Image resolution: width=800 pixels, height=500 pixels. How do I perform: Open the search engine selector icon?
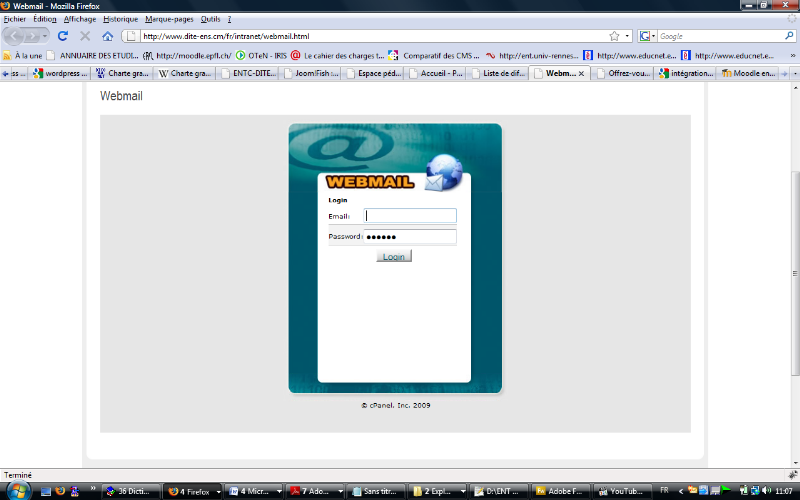(647, 36)
